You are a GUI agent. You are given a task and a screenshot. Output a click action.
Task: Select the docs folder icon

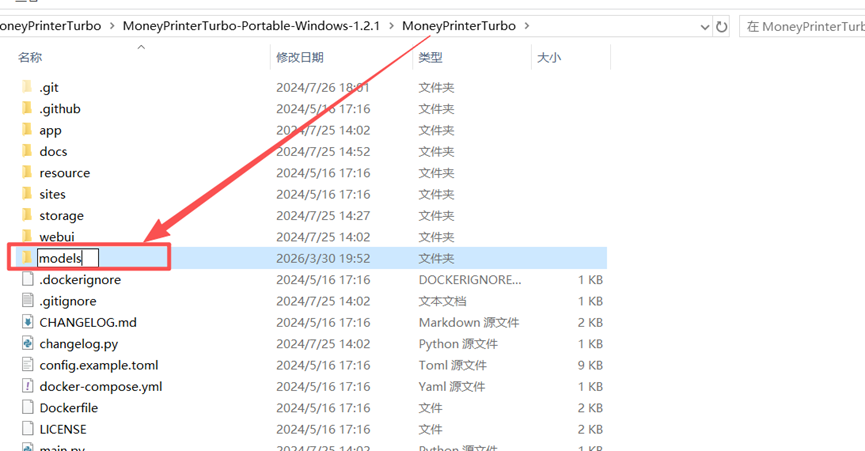(27, 151)
